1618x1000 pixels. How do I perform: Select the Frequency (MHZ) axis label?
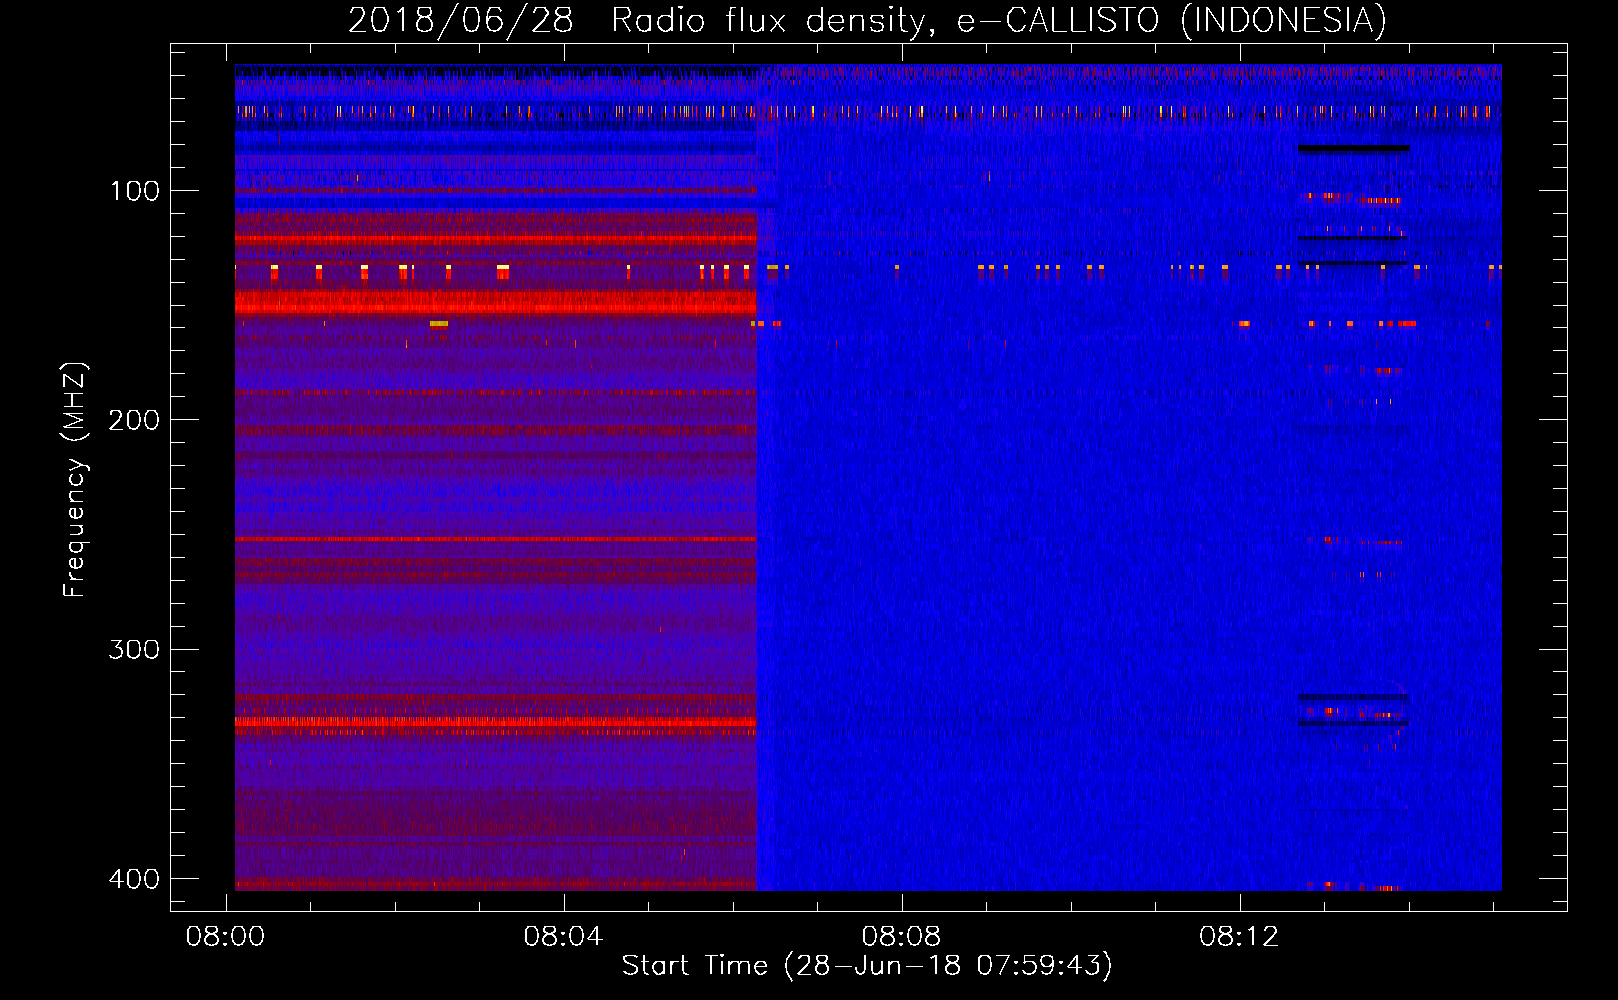coord(75,479)
